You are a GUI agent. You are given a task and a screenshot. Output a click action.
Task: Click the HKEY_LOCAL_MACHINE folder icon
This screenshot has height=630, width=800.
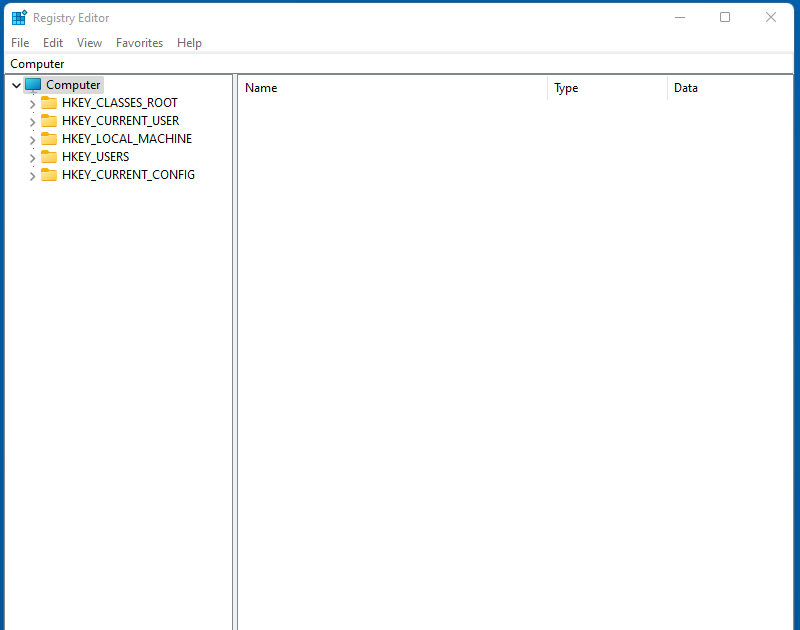click(49, 138)
